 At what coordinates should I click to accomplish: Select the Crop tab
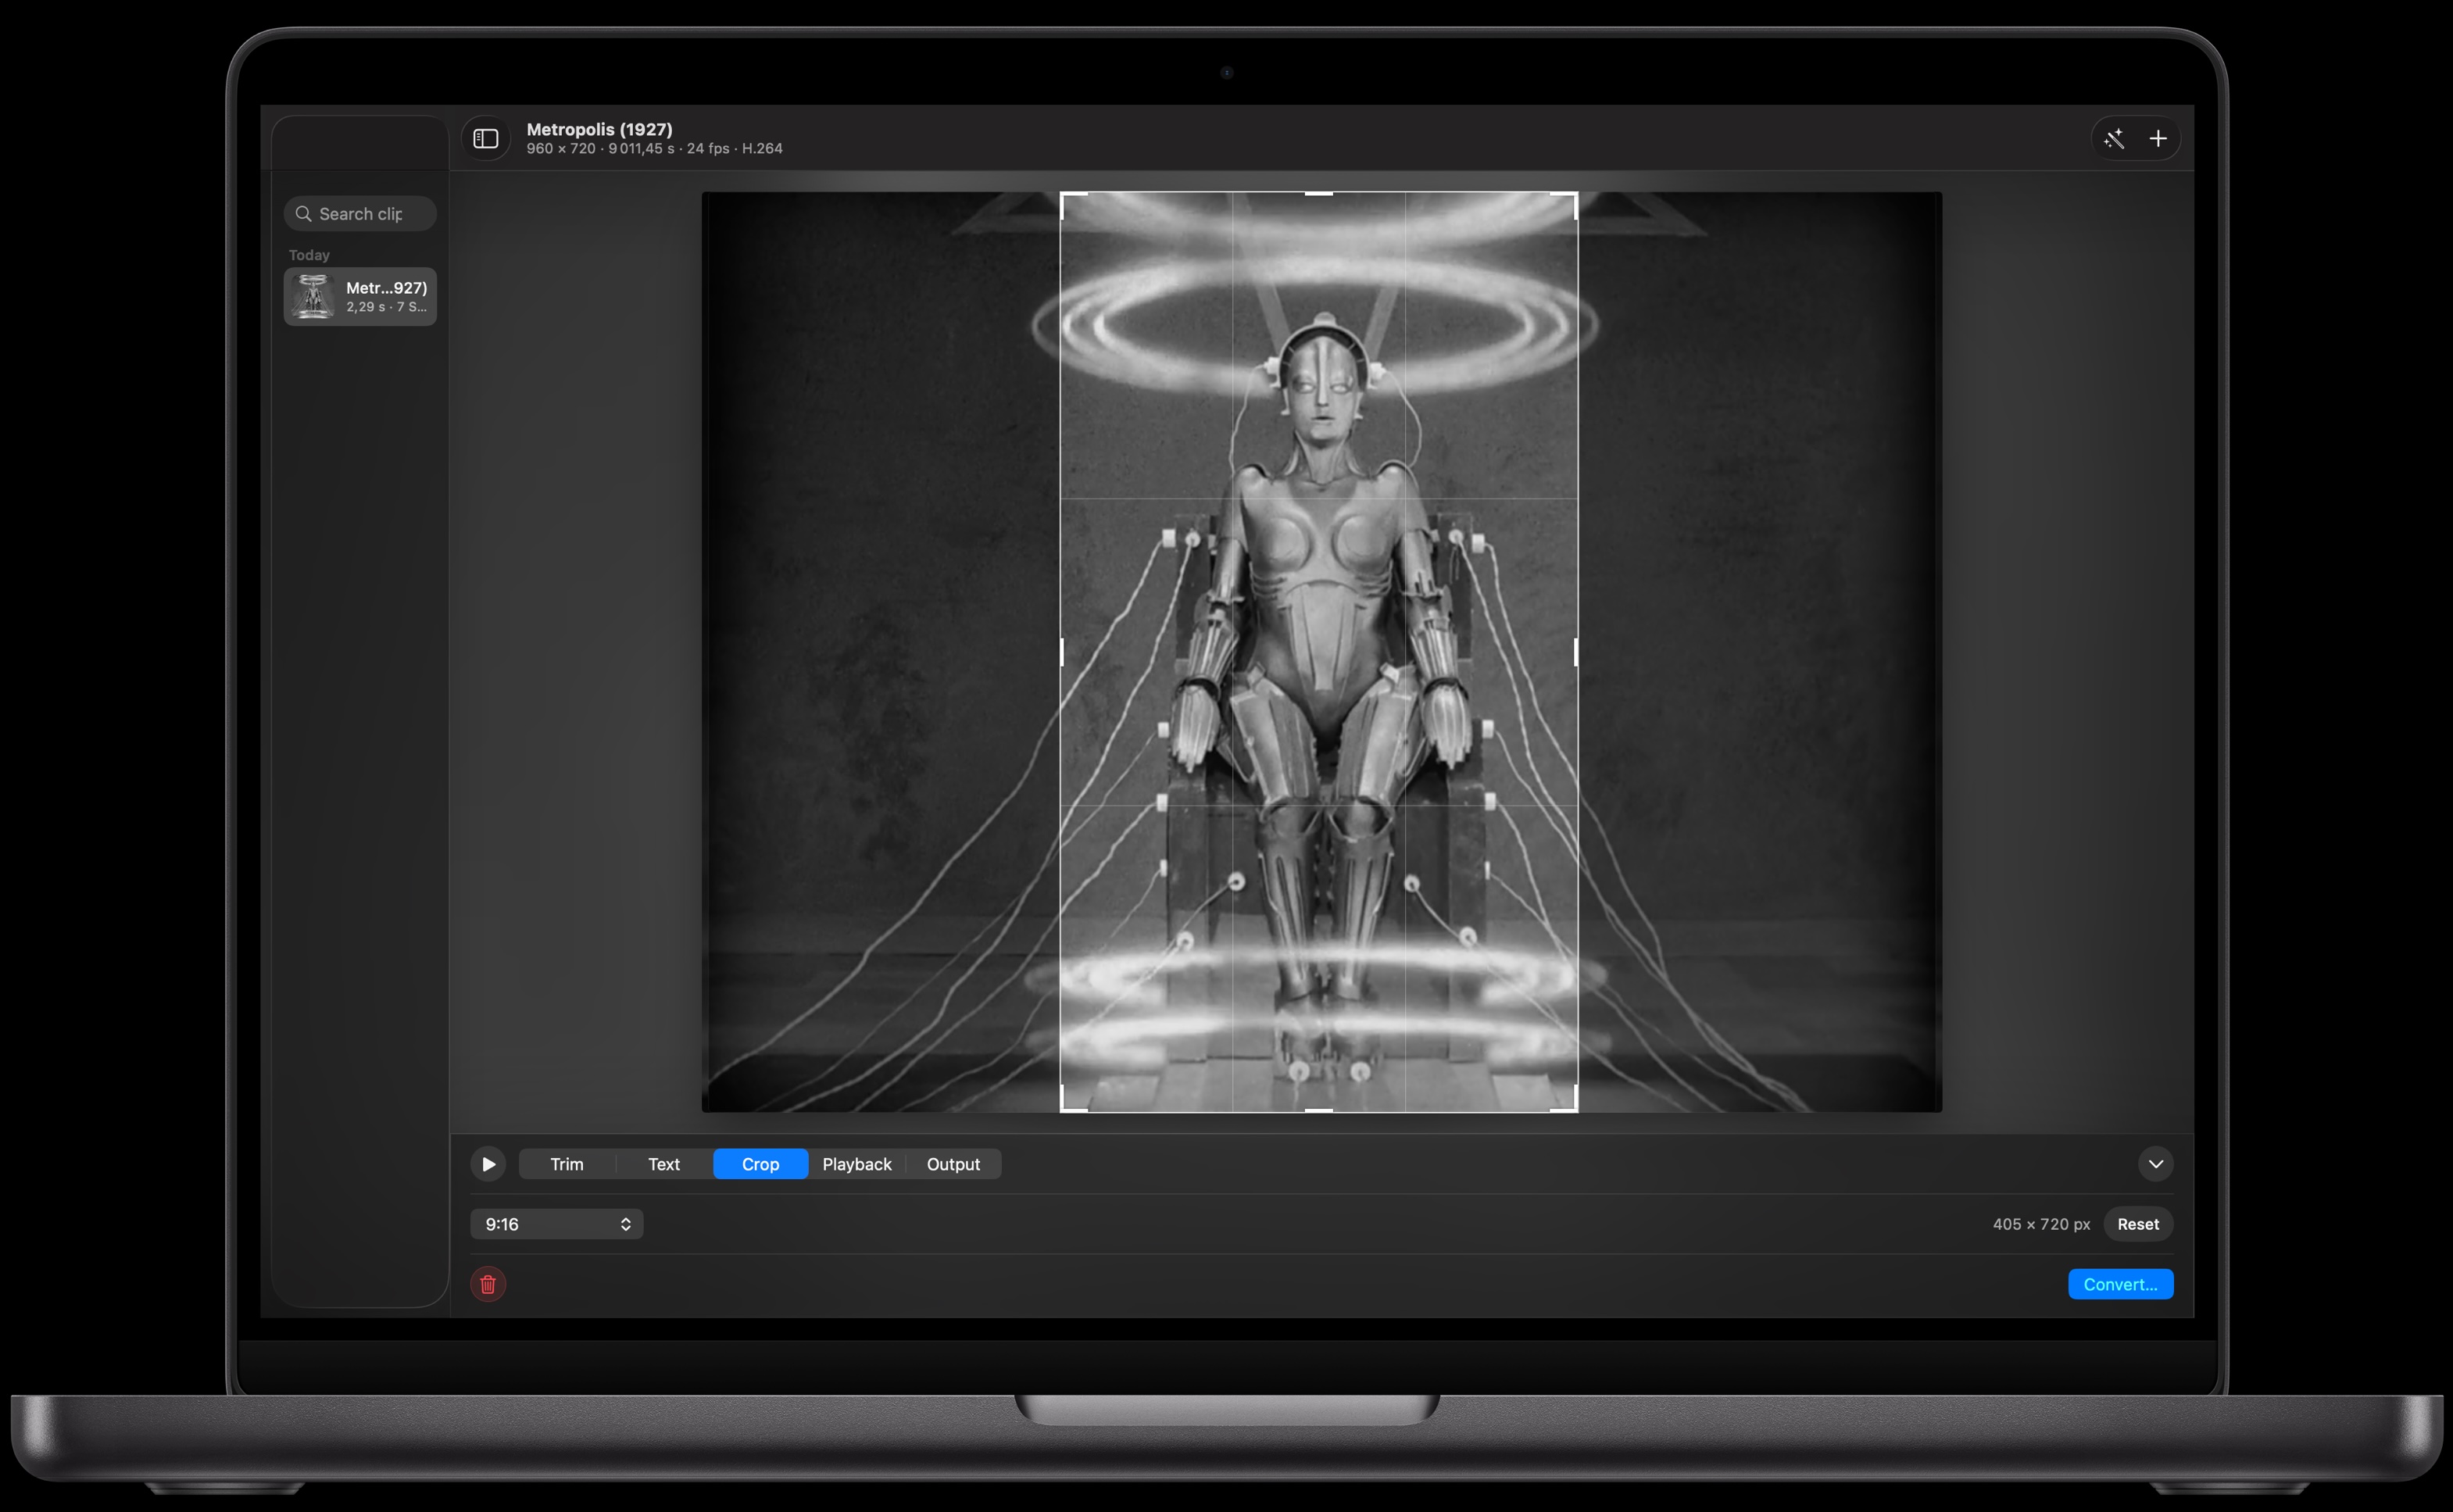761,1164
